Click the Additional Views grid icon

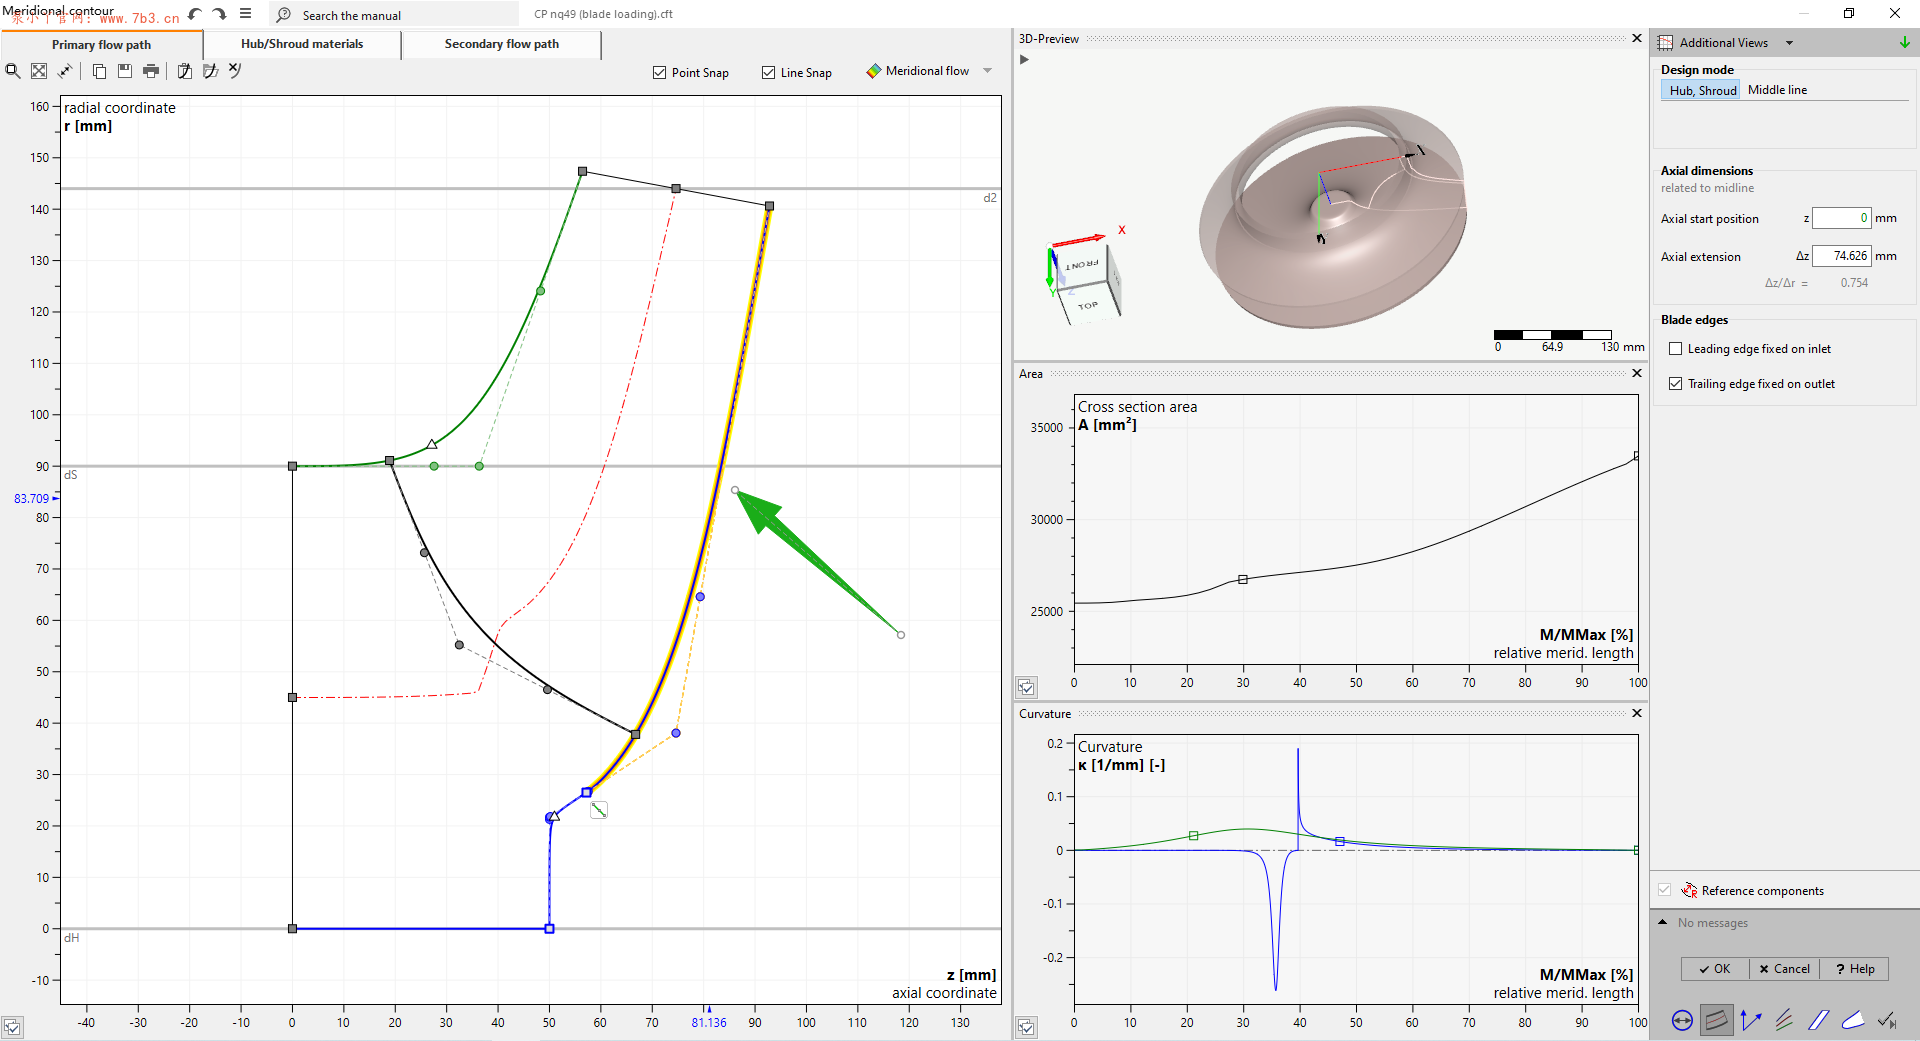[x=1665, y=43]
